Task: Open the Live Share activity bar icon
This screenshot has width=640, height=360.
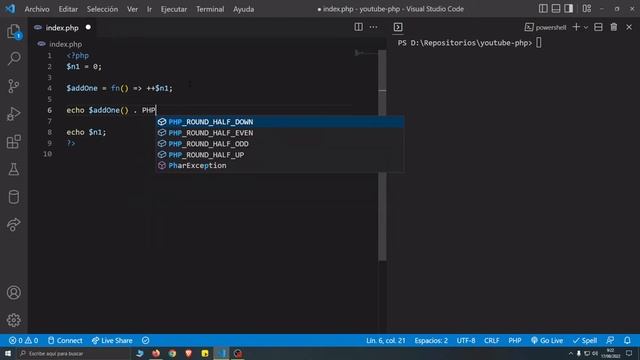Action: [x=14, y=224]
